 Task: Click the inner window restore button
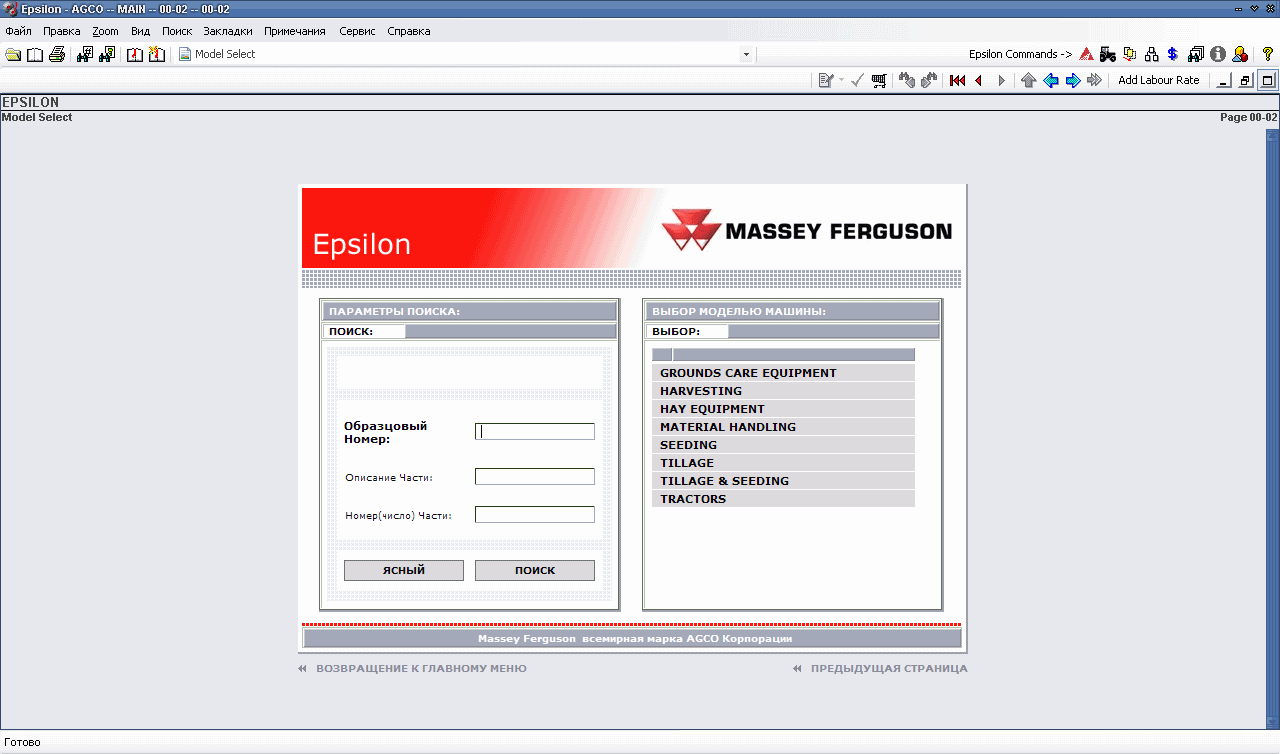(x=1245, y=80)
